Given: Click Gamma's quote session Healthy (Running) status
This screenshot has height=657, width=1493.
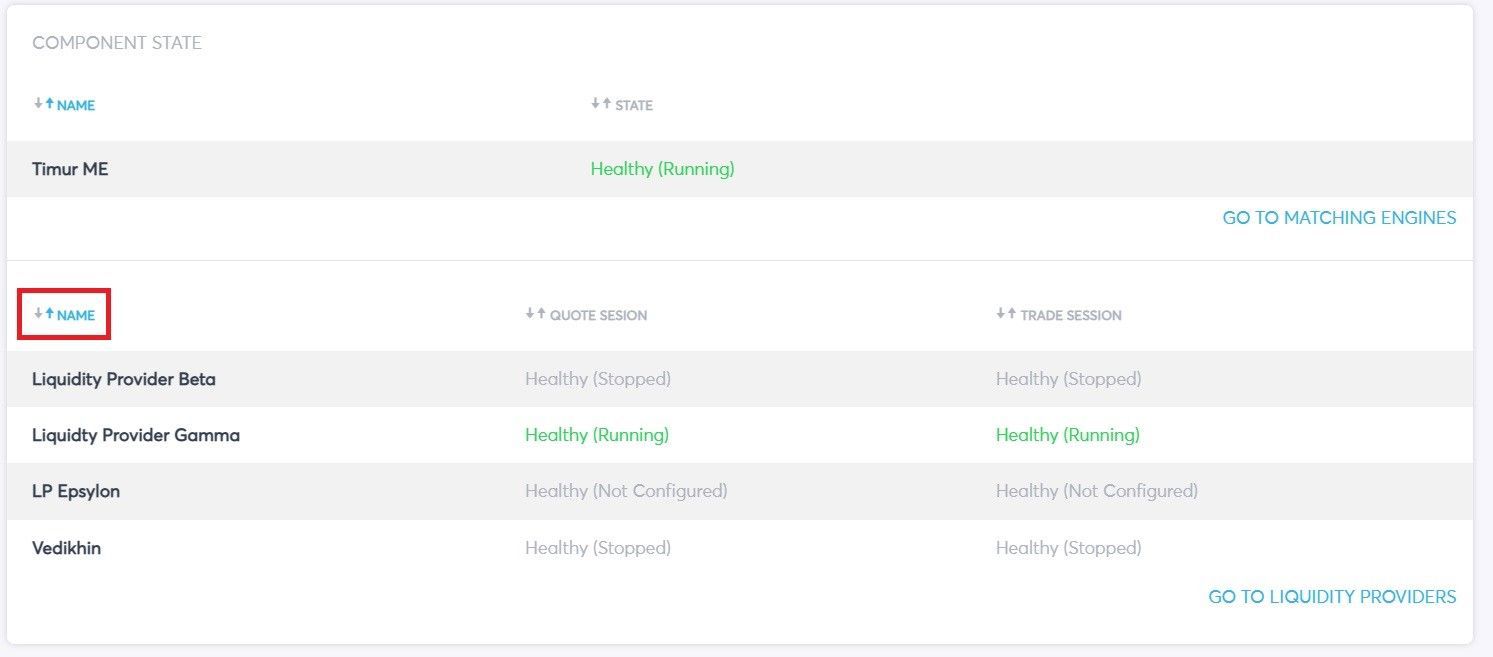Looking at the screenshot, I should [597, 435].
